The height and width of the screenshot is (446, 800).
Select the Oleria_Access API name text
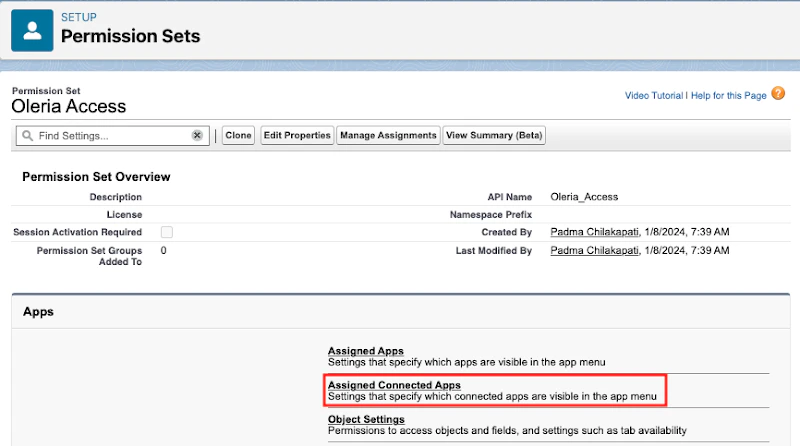(x=584, y=197)
